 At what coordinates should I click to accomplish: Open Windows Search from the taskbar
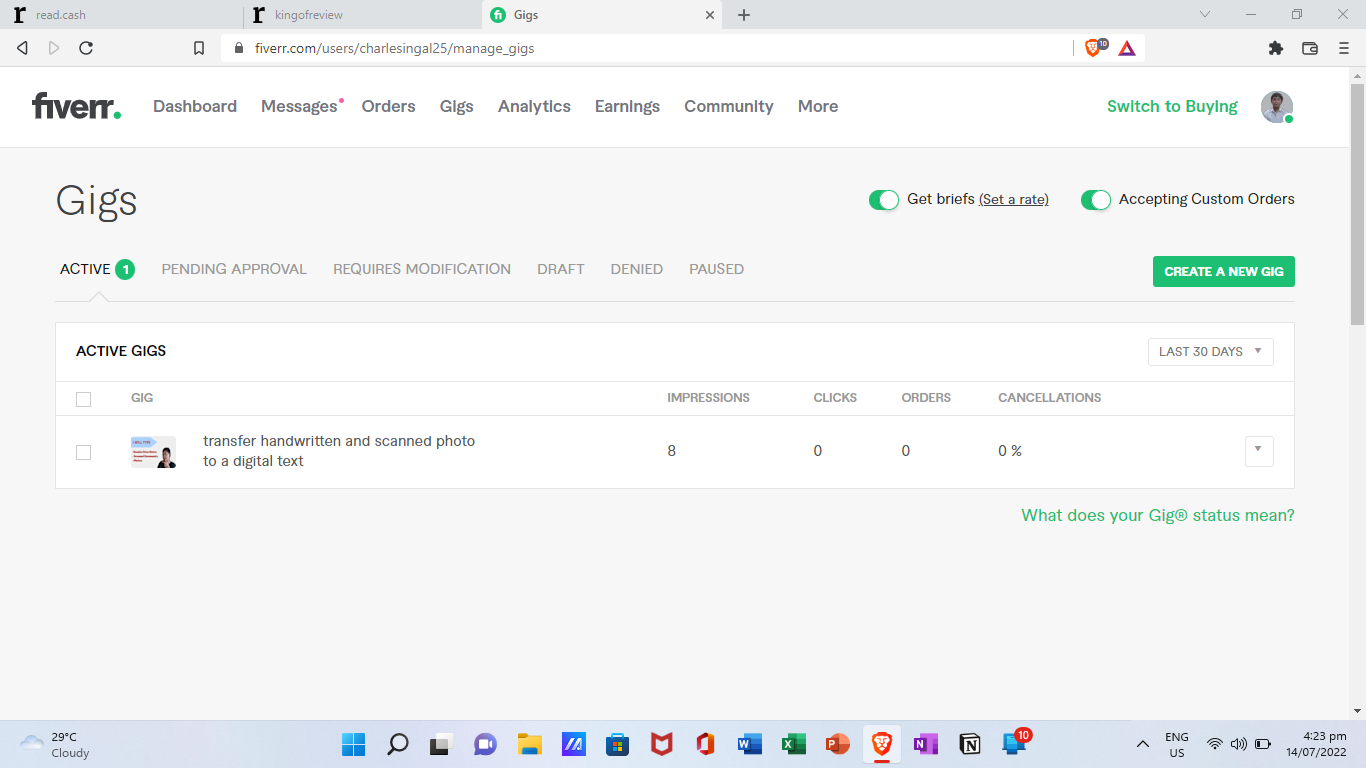pyautogui.click(x=398, y=744)
